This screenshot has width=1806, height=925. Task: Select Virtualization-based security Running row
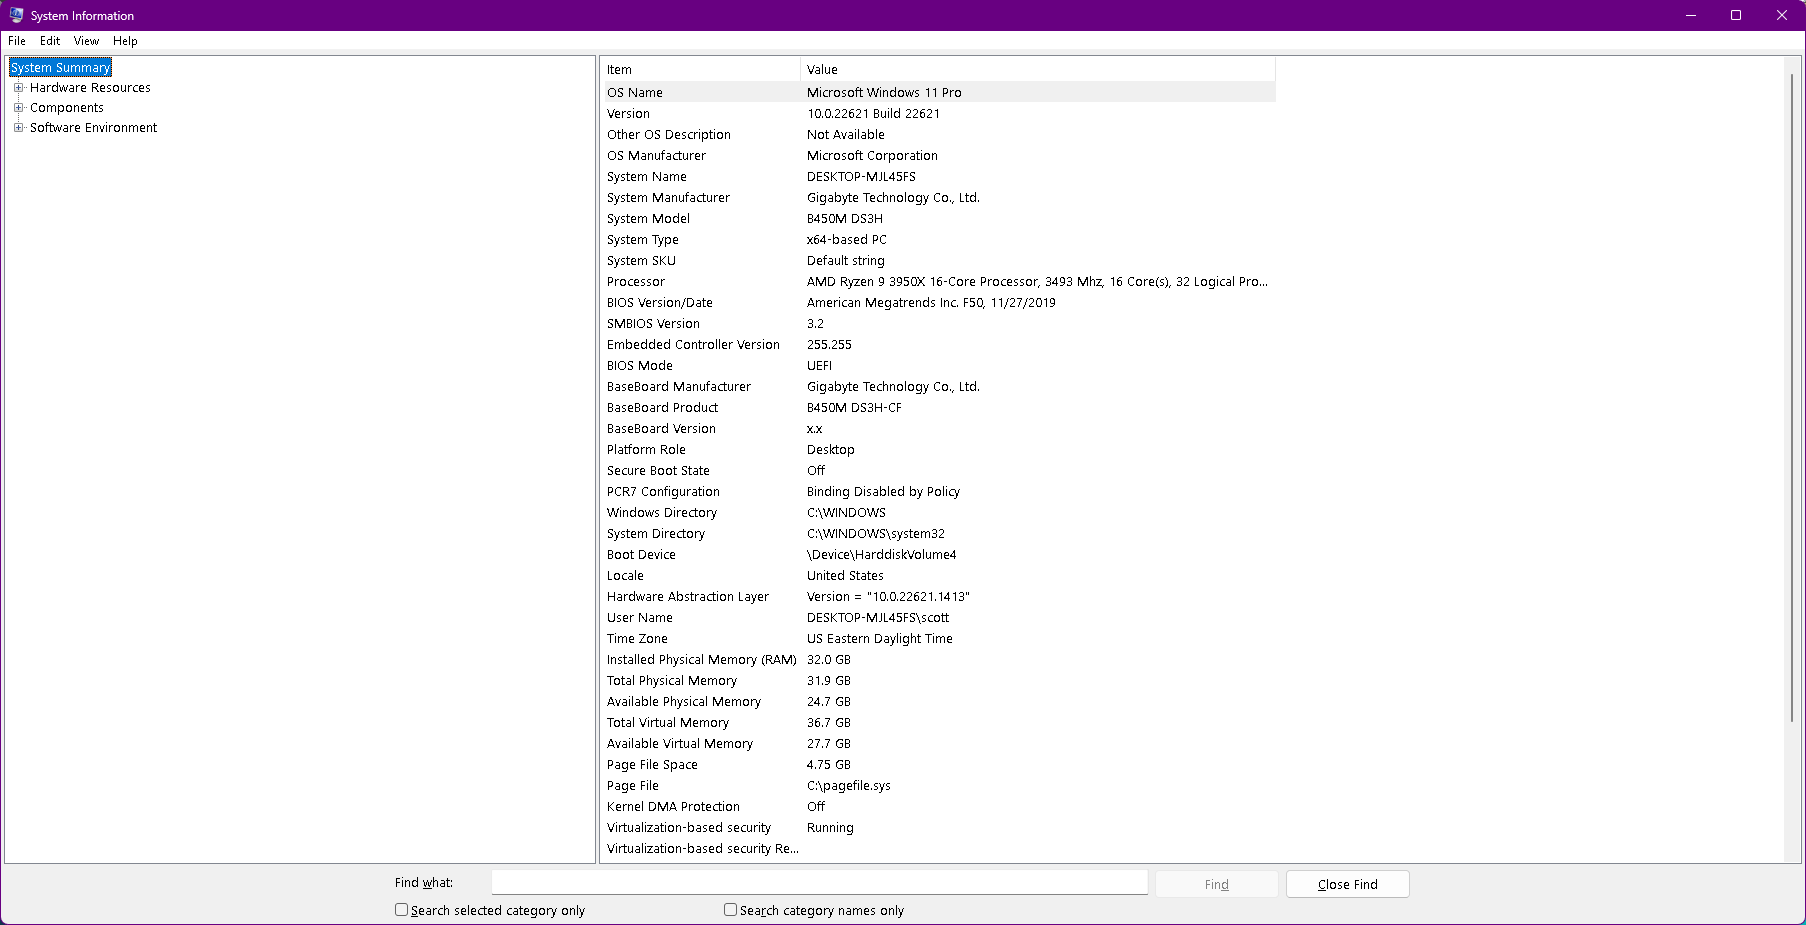938,827
